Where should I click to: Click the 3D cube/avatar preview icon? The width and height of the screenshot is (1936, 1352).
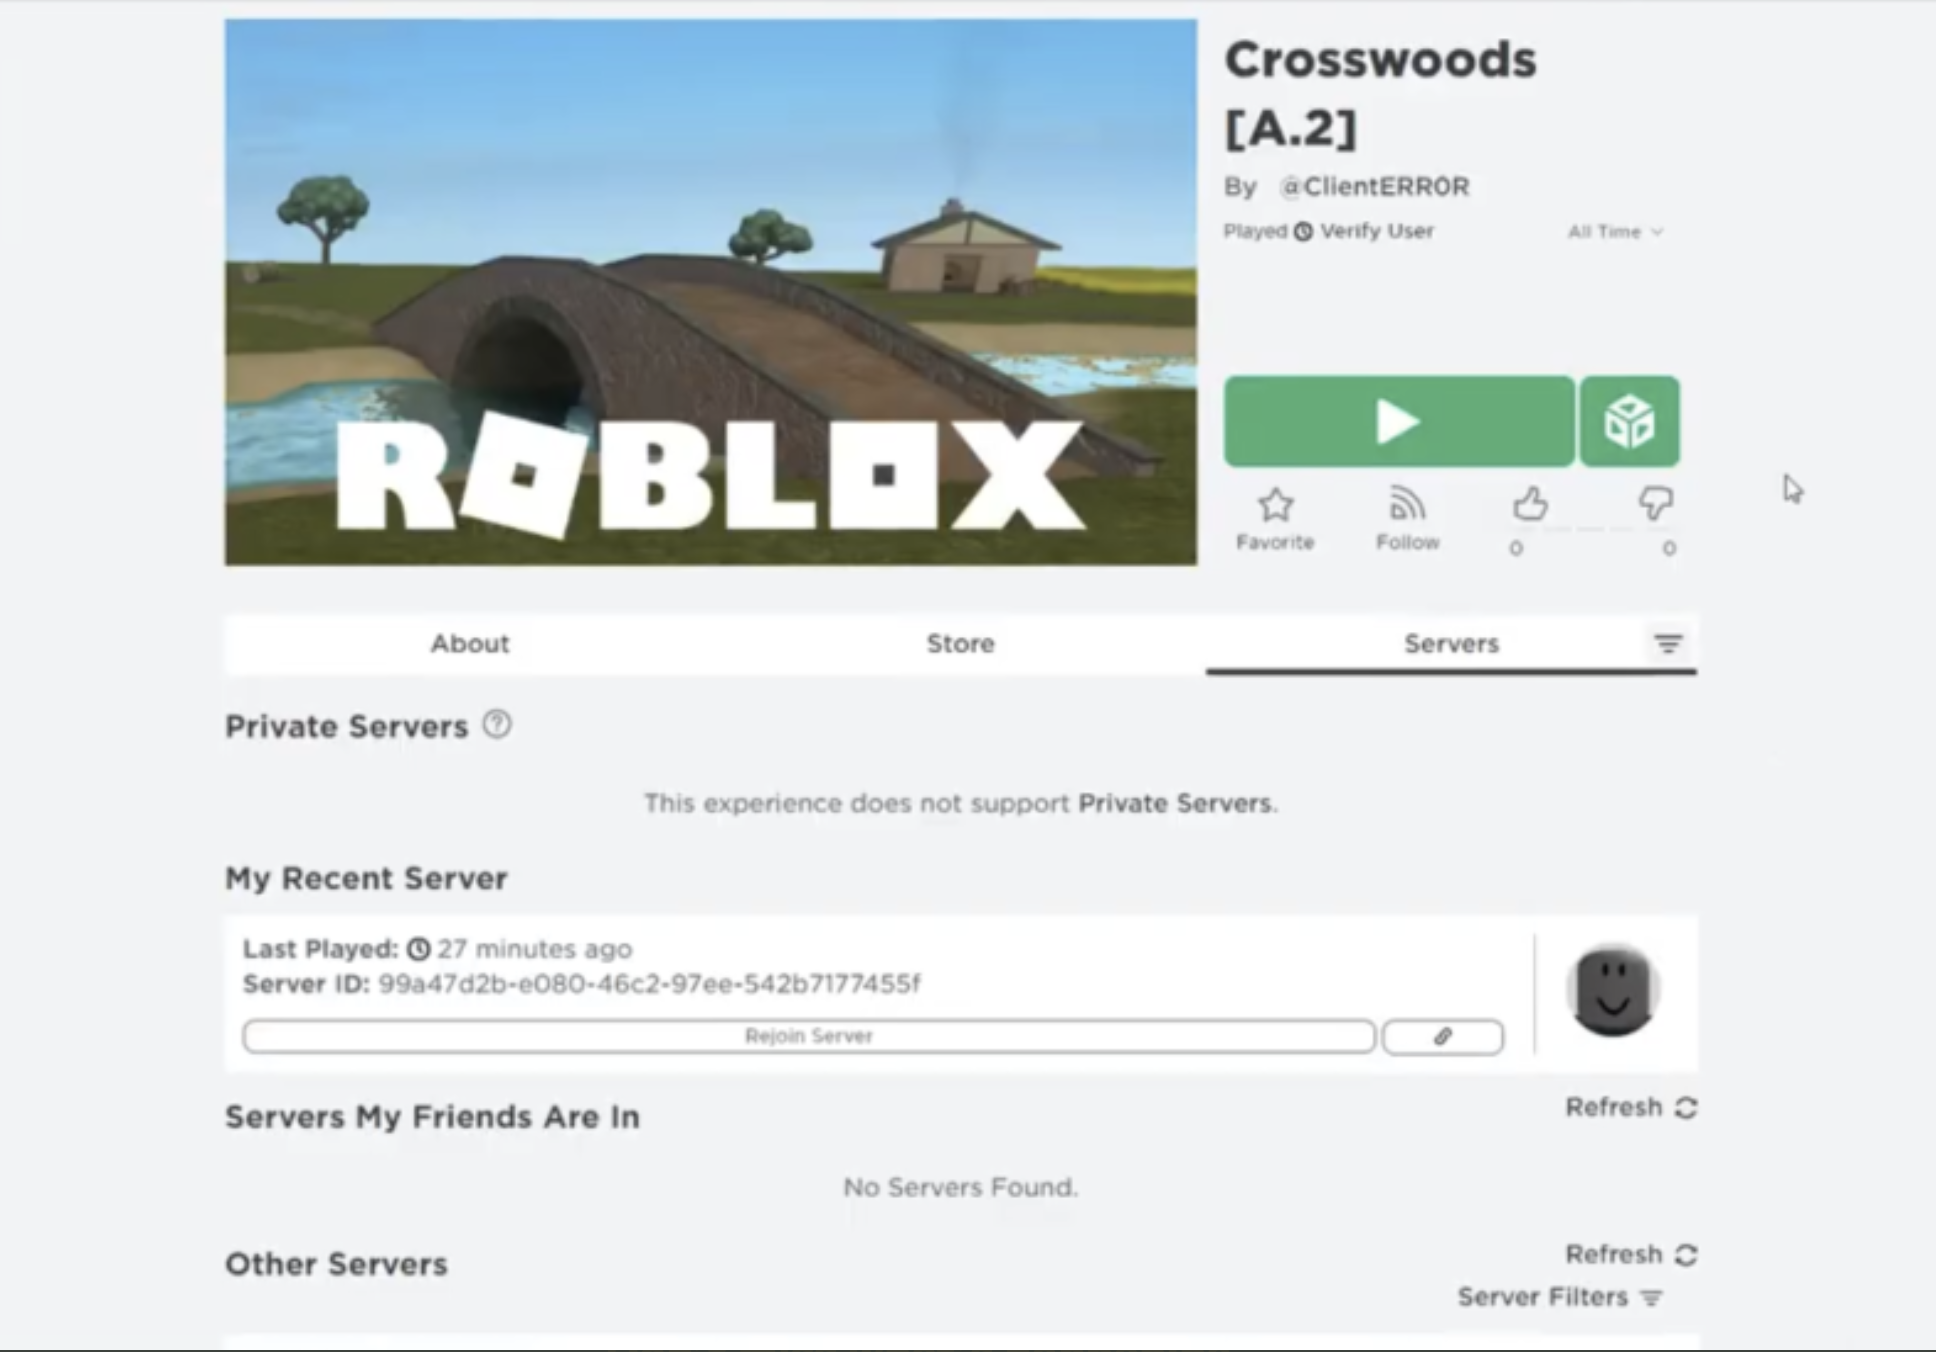(1630, 422)
